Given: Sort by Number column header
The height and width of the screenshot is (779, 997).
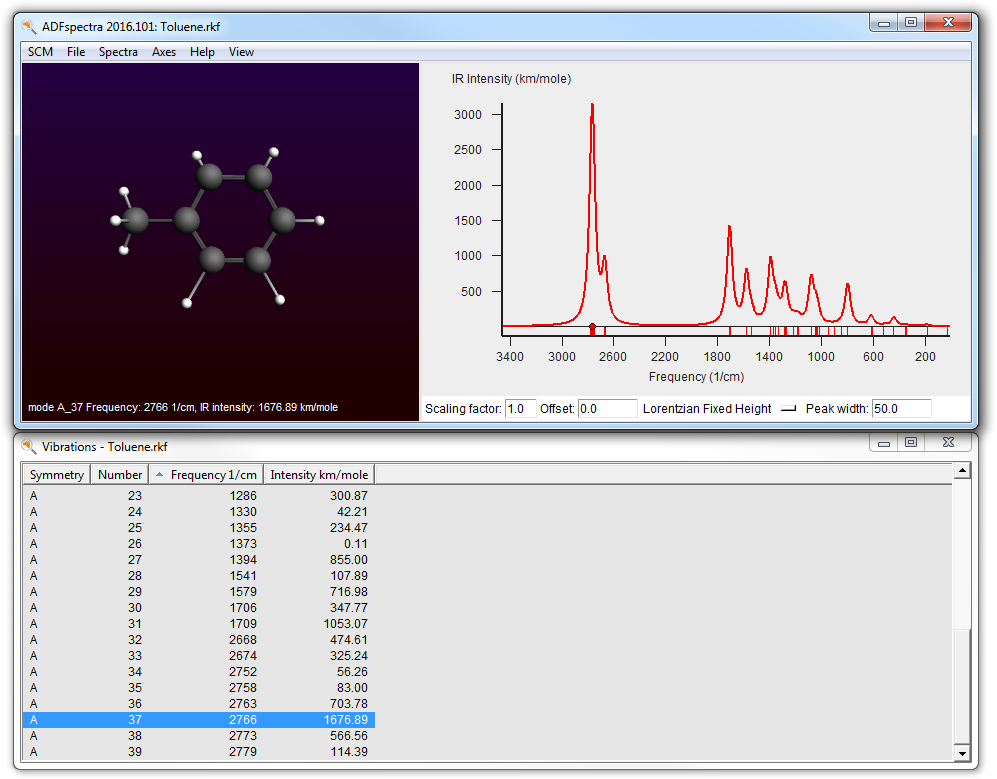Looking at the screenshot, I should [120, 475].
